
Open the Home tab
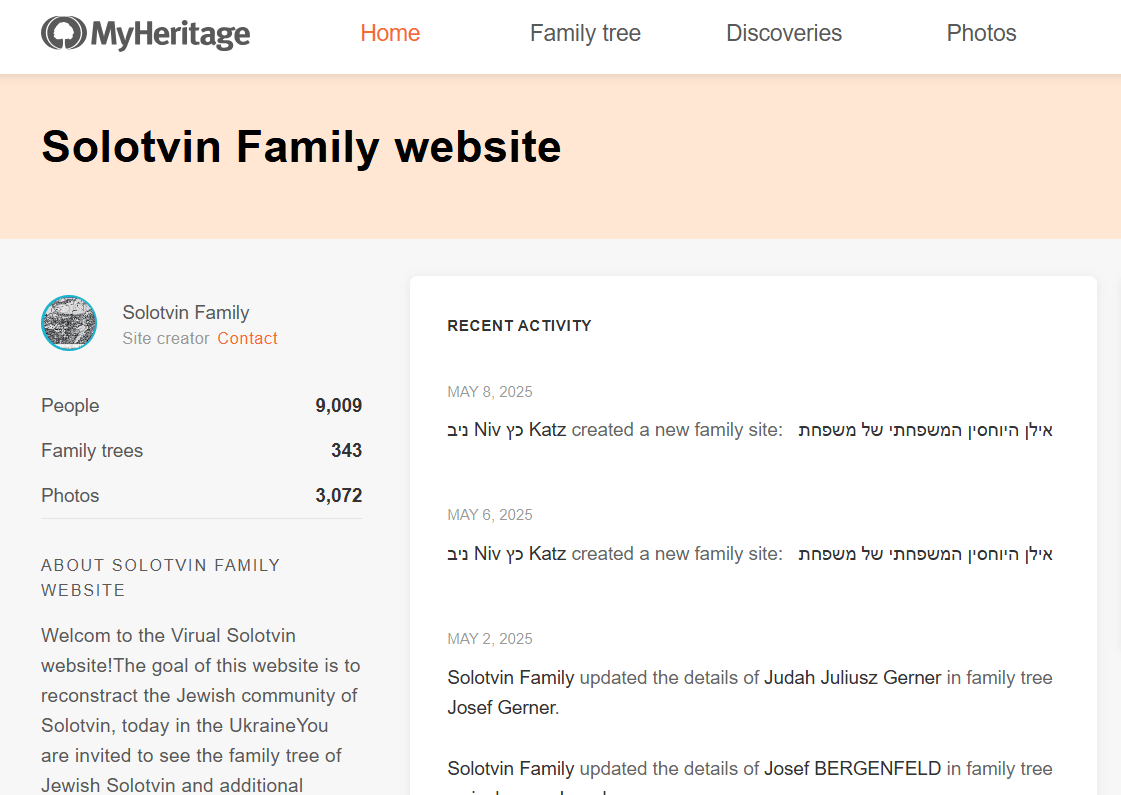point(390,33)
